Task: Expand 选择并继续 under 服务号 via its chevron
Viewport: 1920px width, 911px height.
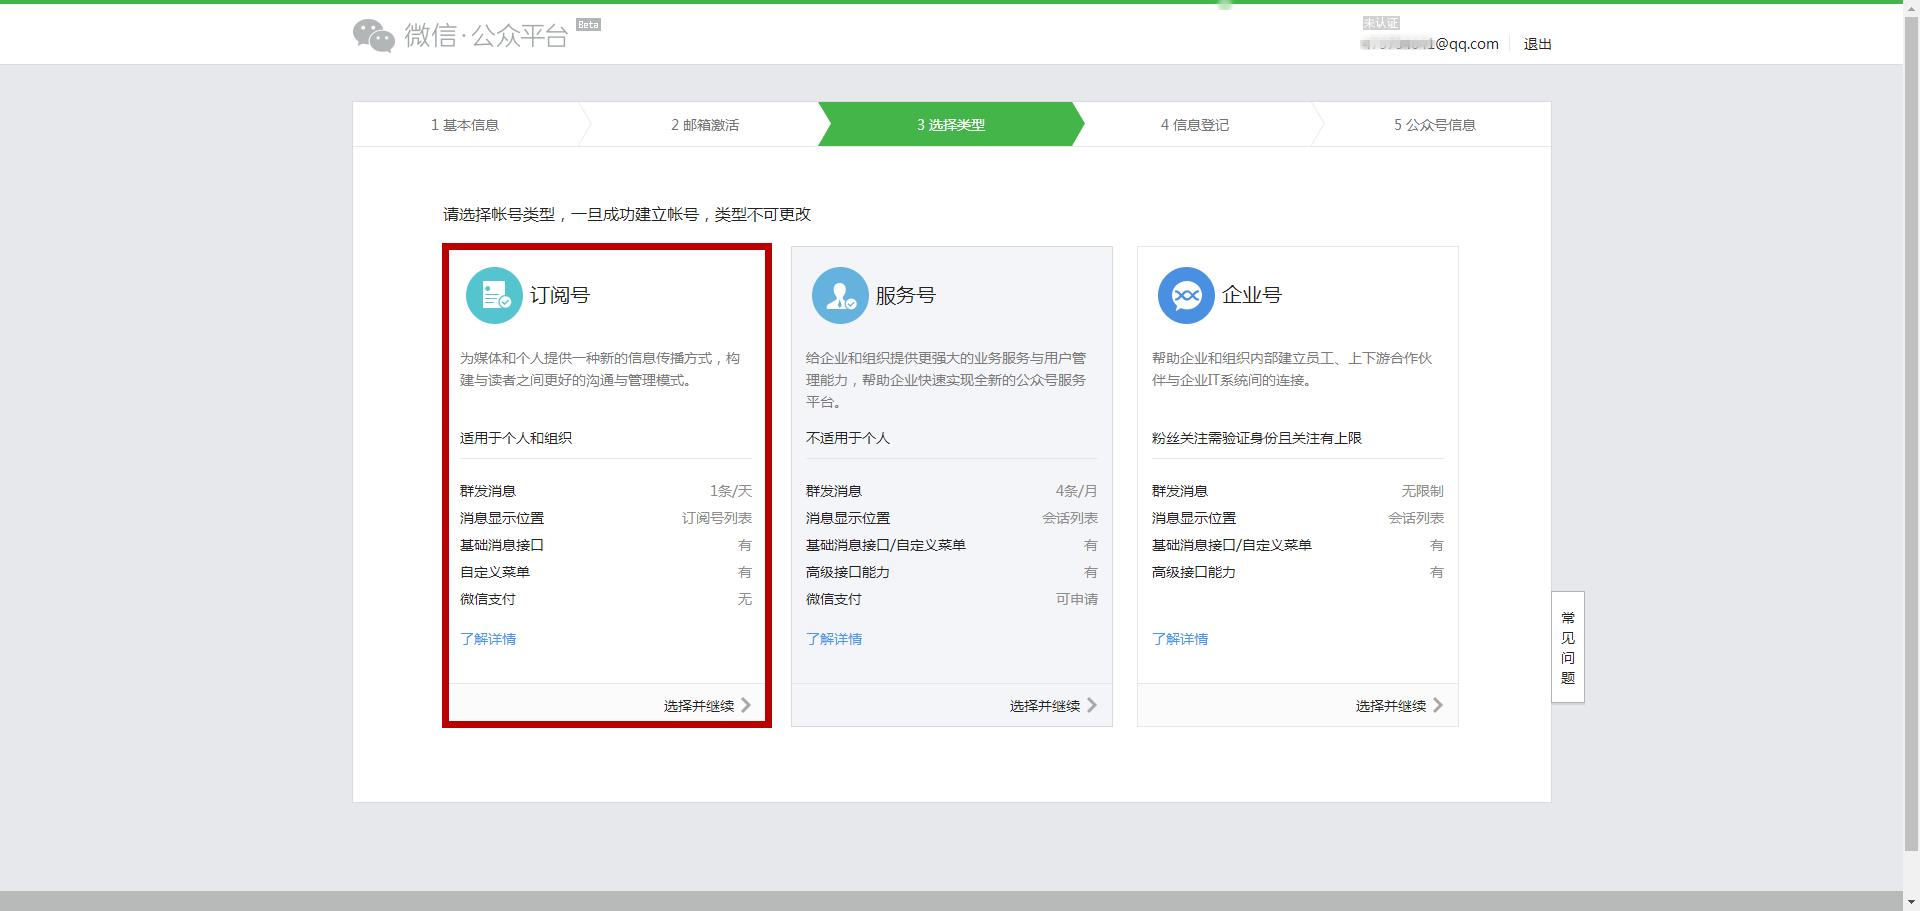Action: point(1093,705)
